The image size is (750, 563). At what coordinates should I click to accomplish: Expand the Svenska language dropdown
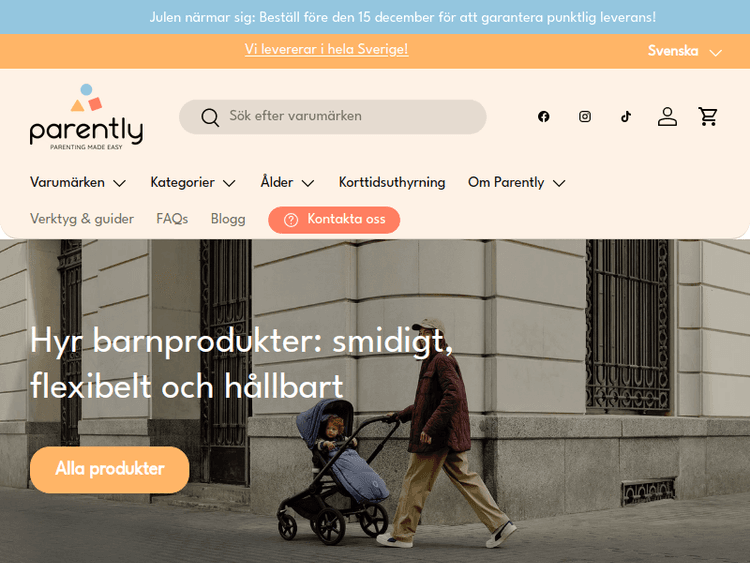[x=684, y=51]
